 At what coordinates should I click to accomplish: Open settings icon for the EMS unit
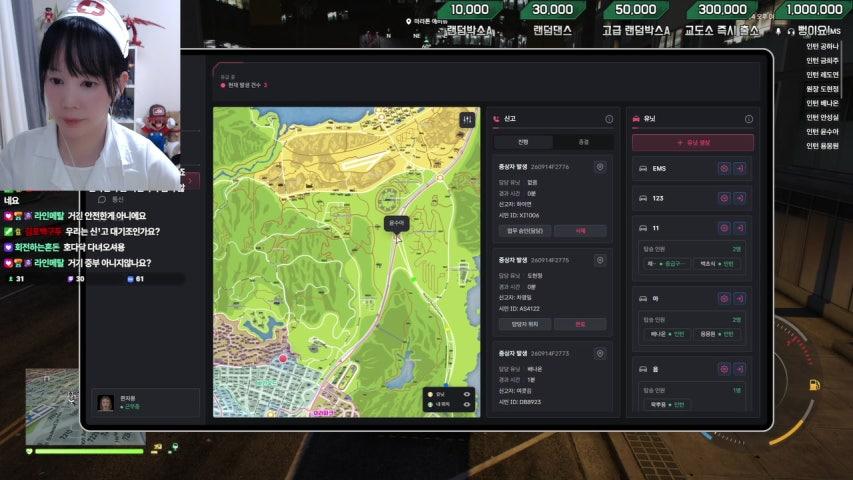tap(724, 169)
